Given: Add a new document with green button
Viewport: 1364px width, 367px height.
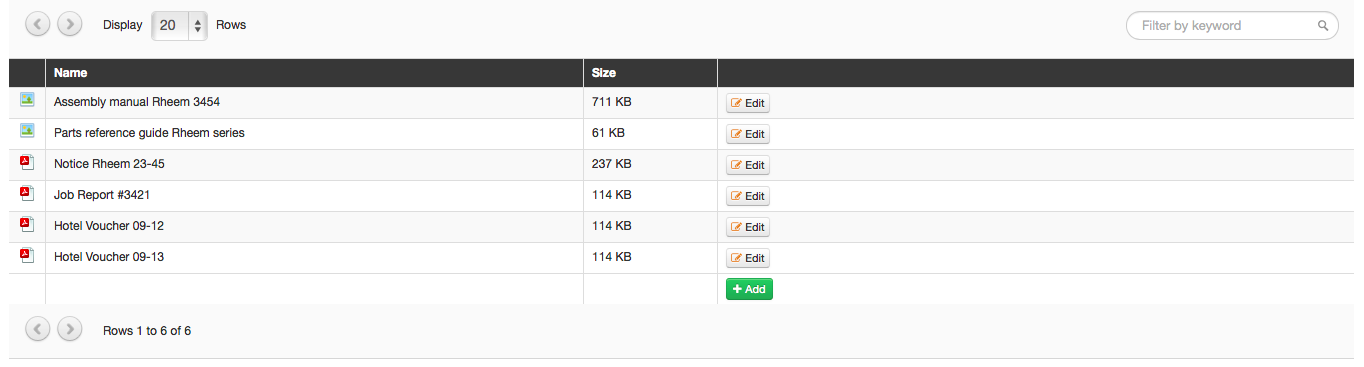Looking at the screenshot, I should click(749, 289).
